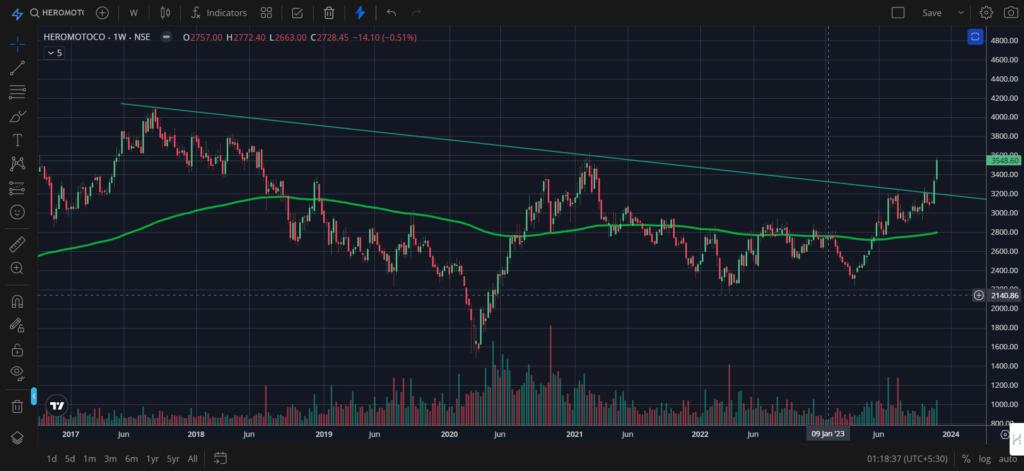Toggle magnet mode in left toolbar

pyautogui.click(x=18, y=302)
